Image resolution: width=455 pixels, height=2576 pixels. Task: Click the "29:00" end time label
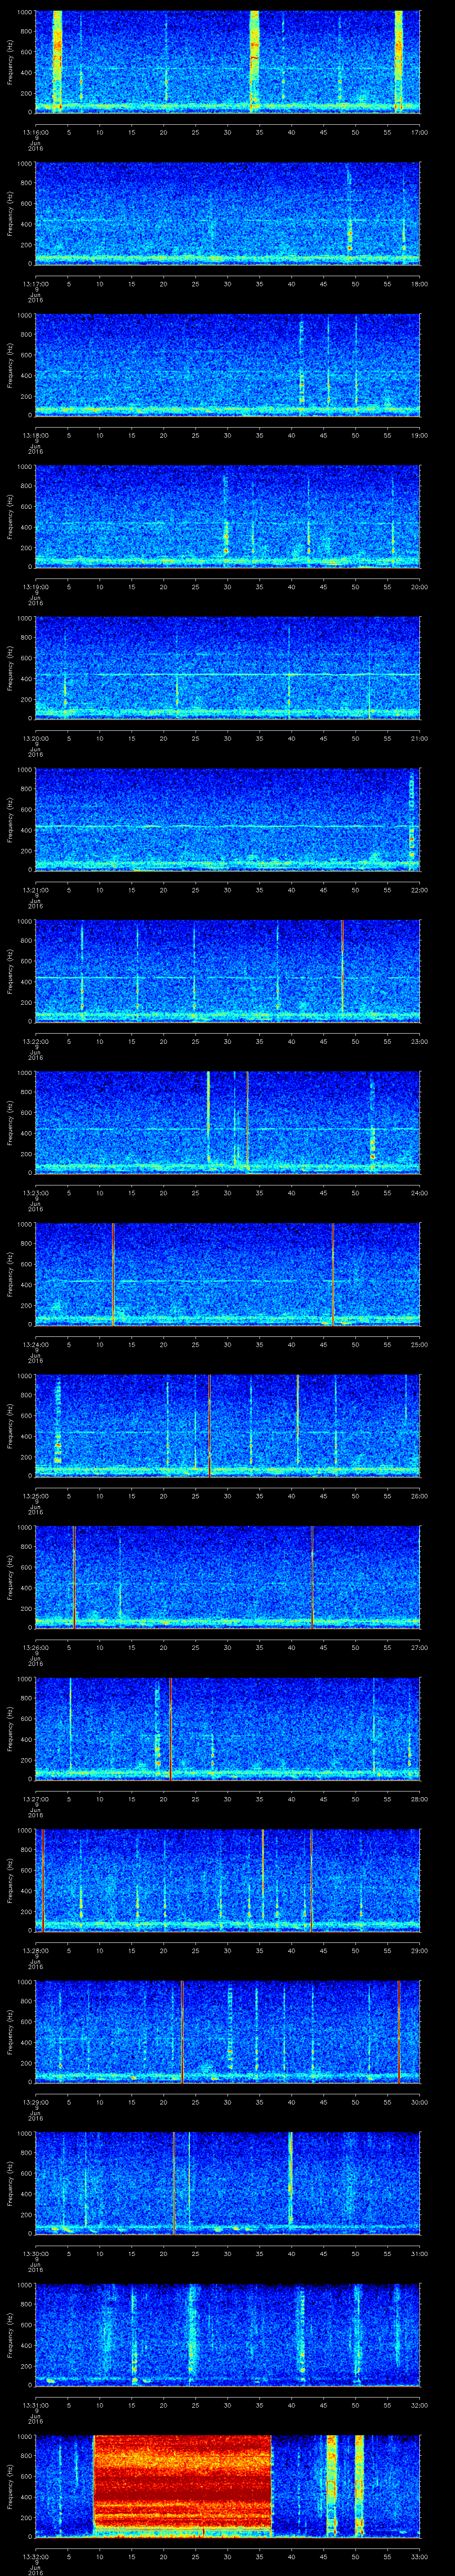(x=419, y=1950)
